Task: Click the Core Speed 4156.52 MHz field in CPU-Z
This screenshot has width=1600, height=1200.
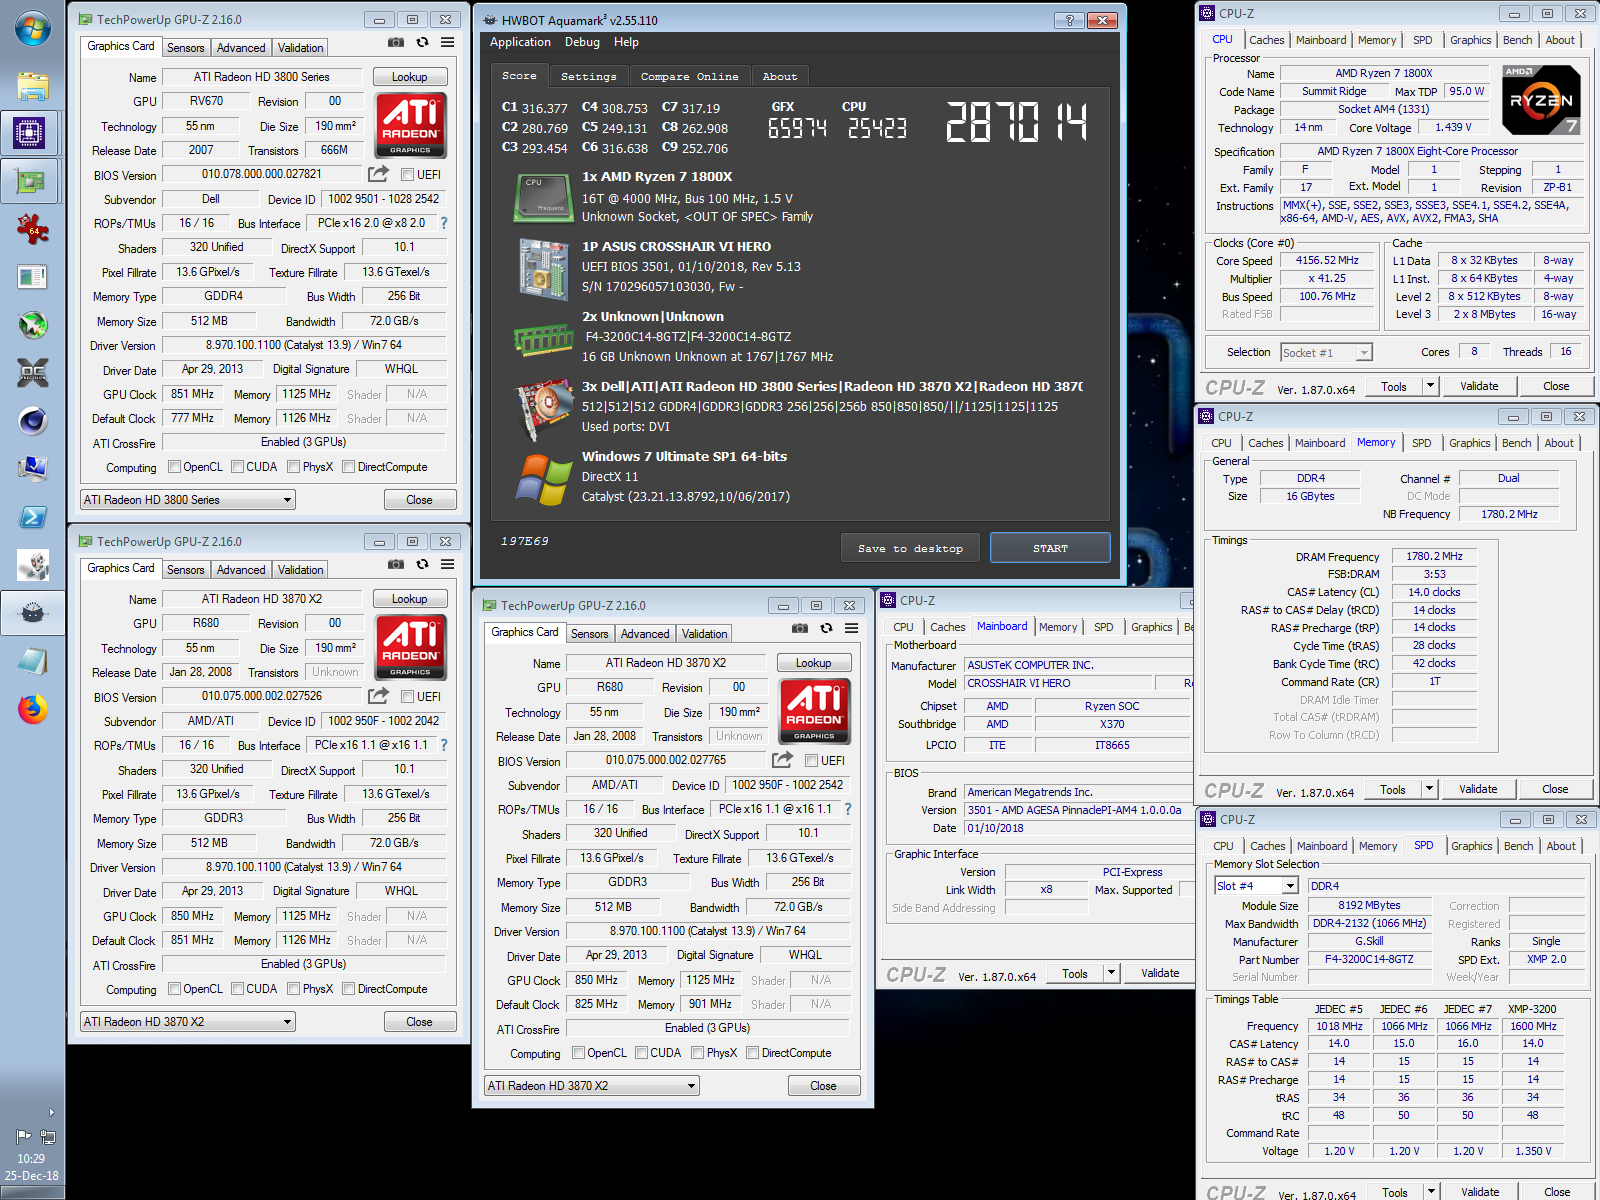Action: click(1327, 260)
